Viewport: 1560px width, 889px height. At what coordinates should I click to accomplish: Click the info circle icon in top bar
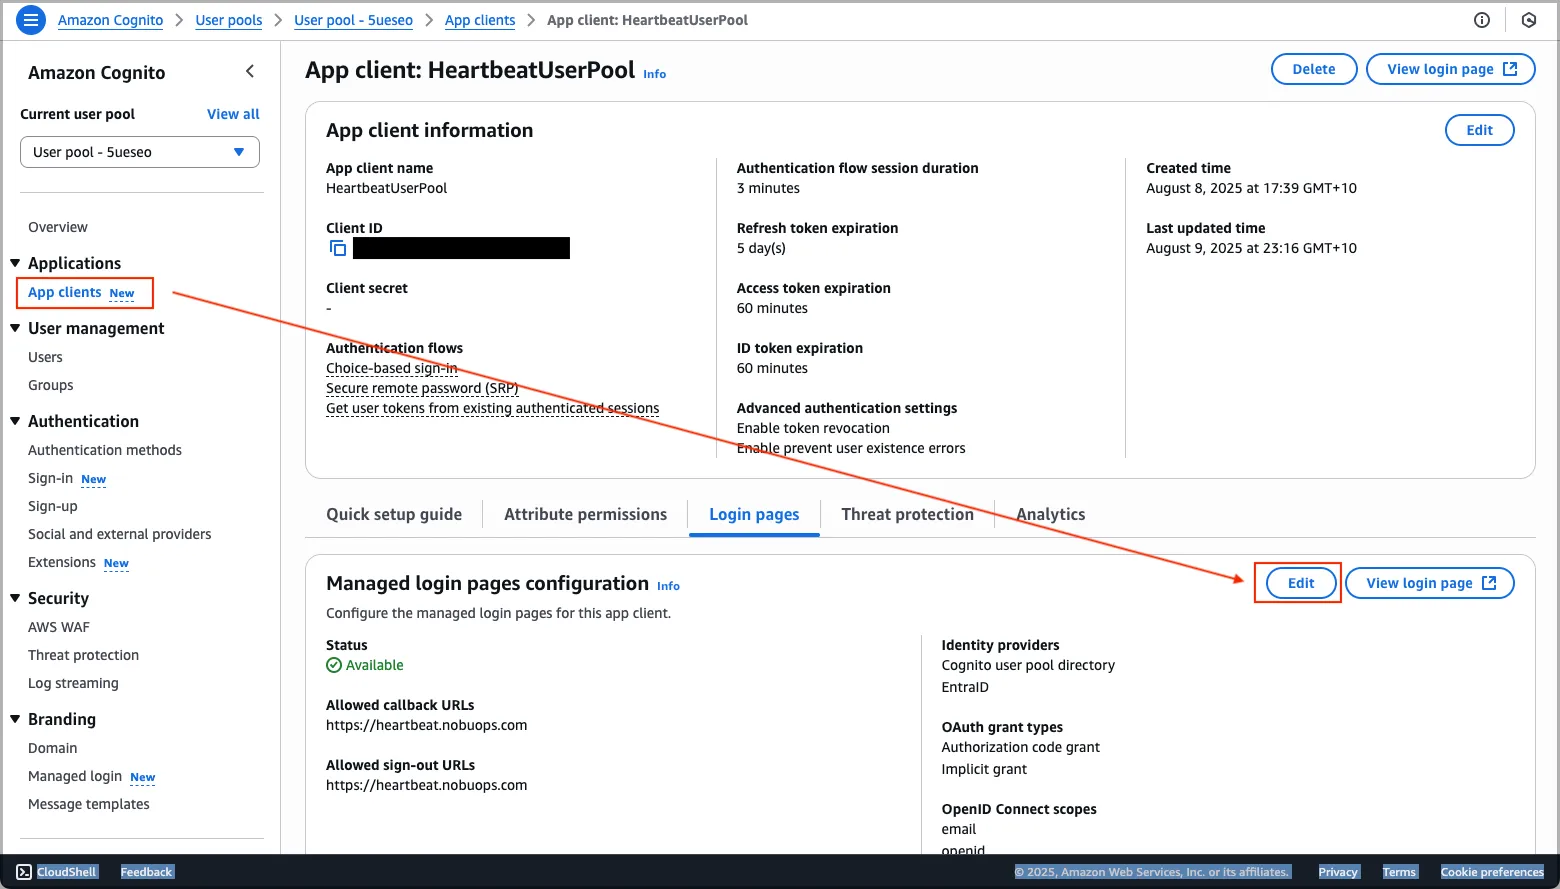(x=1482, y=20)
